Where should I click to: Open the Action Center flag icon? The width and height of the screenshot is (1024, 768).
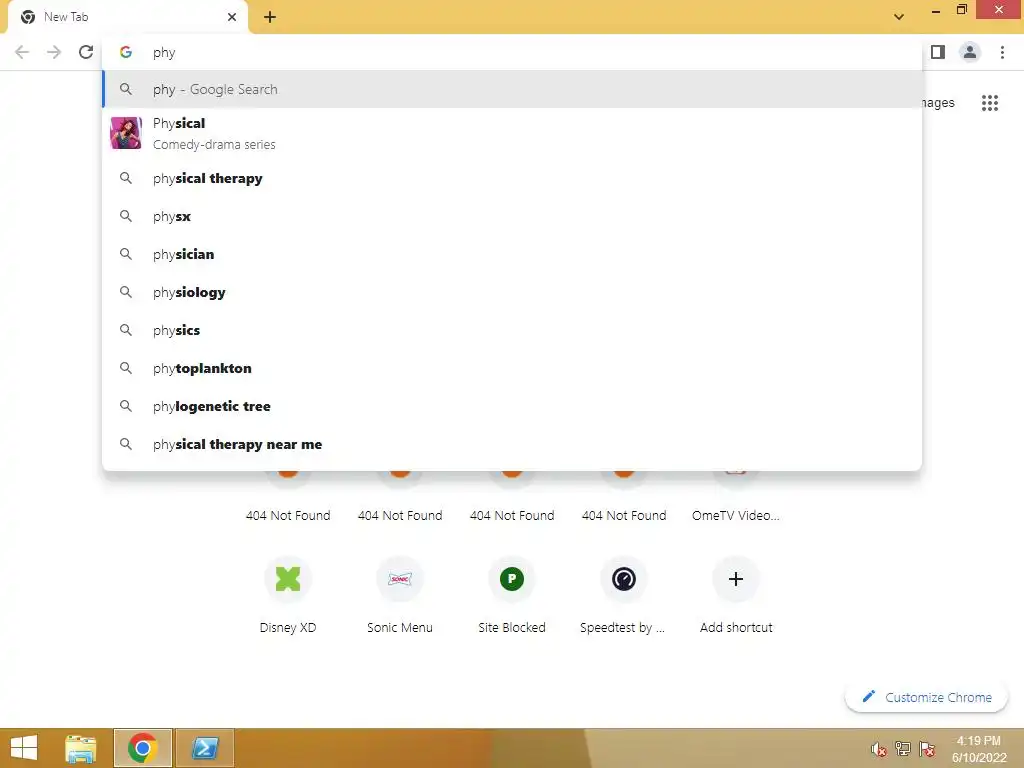click(927, 749)
